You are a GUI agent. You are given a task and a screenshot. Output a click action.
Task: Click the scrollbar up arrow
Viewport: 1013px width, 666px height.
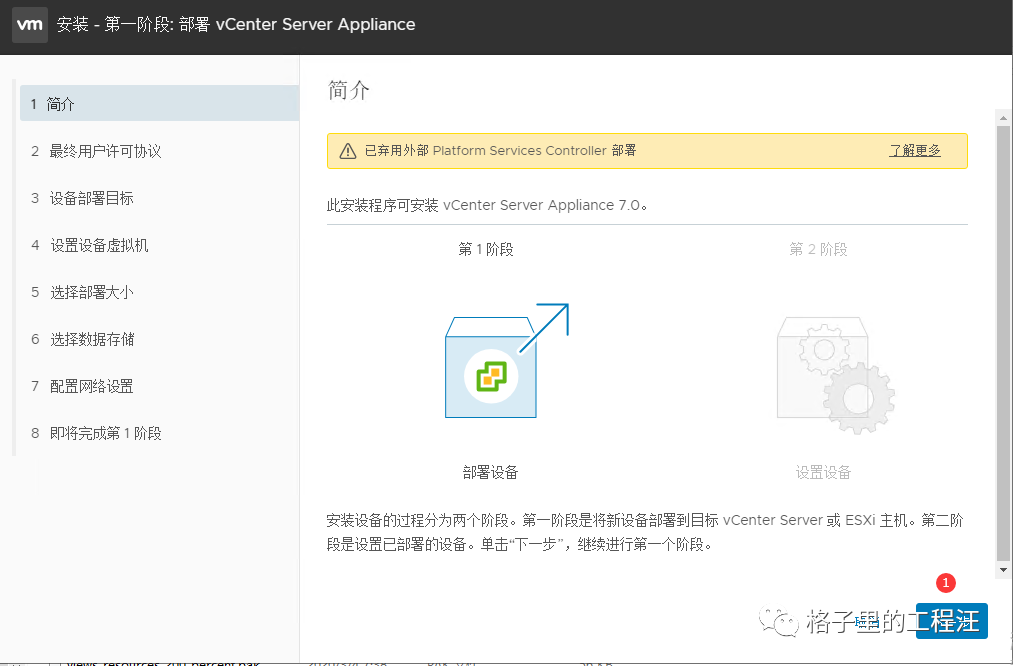coord(1003,118)
